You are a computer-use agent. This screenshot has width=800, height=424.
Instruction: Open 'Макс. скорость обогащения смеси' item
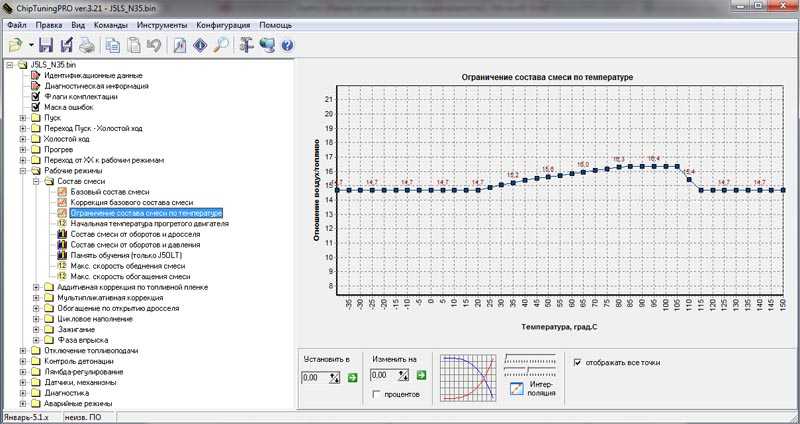130,277
